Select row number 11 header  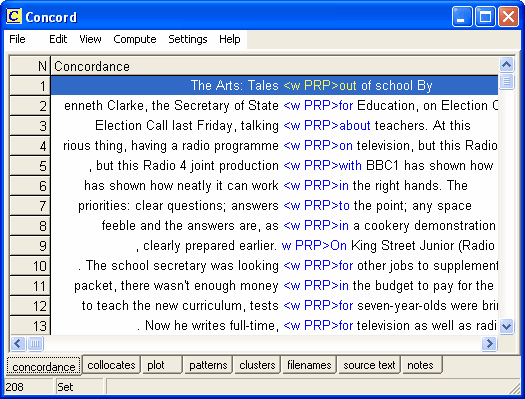click(30, 286)
